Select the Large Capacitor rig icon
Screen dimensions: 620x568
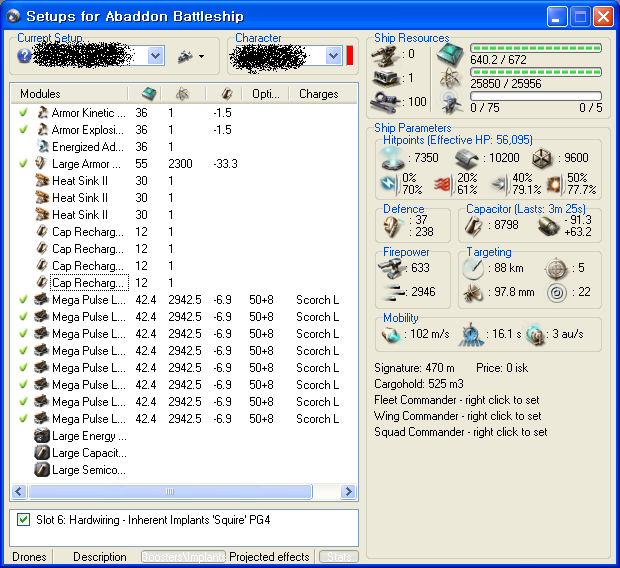click(x=42, y=453)
